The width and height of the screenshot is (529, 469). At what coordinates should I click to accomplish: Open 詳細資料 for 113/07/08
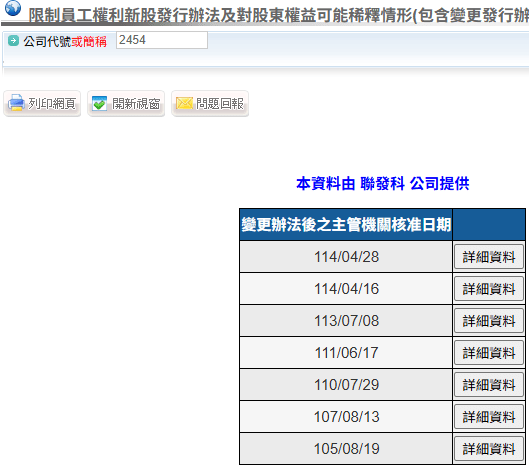[x=489, y=321]
